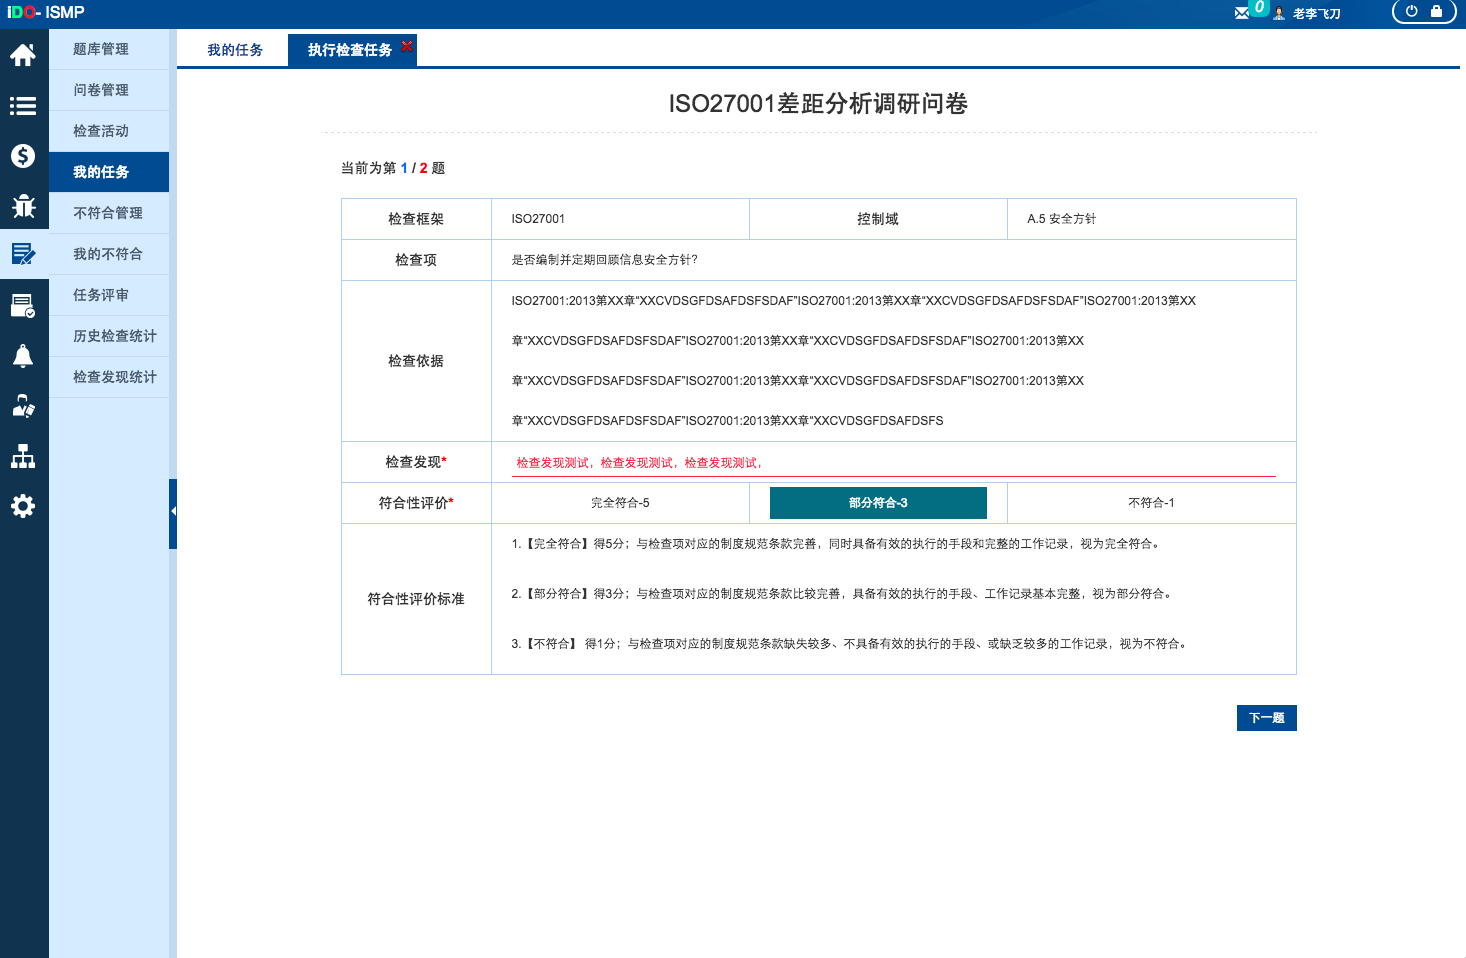
Task: Open the list icon in the sidebar
Action: click(x=23, y=106)
